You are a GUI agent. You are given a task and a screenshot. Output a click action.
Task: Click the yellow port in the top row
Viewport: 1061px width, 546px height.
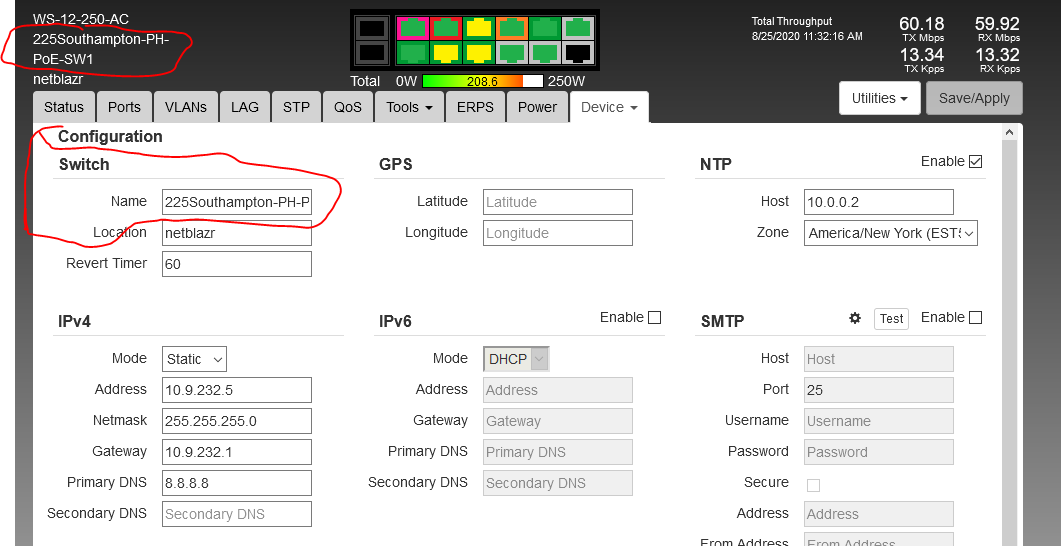(x=477, y=28)
